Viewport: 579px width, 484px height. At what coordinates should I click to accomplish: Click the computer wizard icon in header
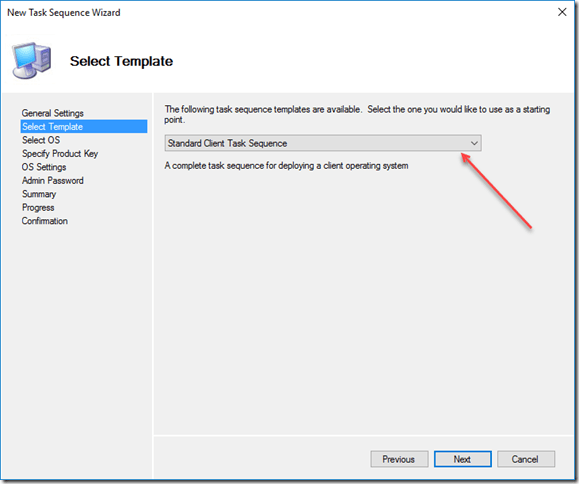point(31,60)
